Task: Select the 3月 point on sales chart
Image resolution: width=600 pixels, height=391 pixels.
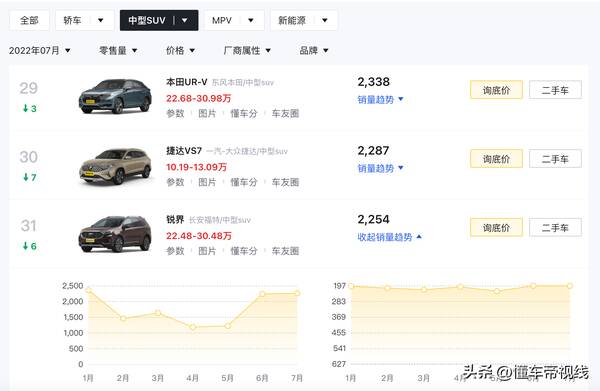Action: point(158,313)
